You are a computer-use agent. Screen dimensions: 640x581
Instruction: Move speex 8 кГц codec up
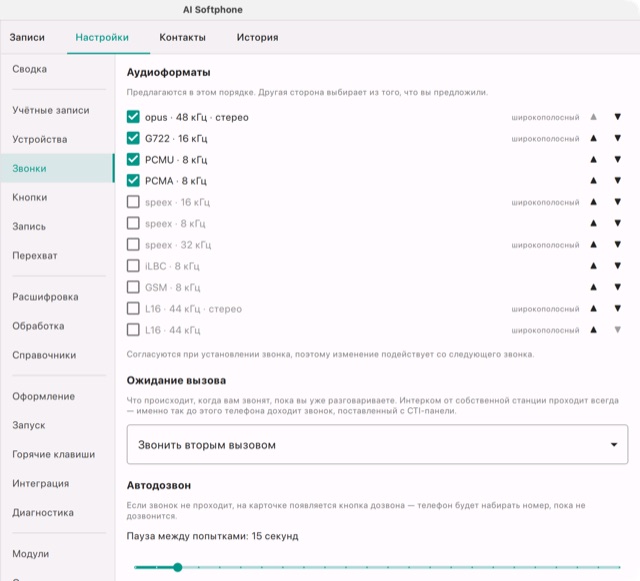coord(593,223)
